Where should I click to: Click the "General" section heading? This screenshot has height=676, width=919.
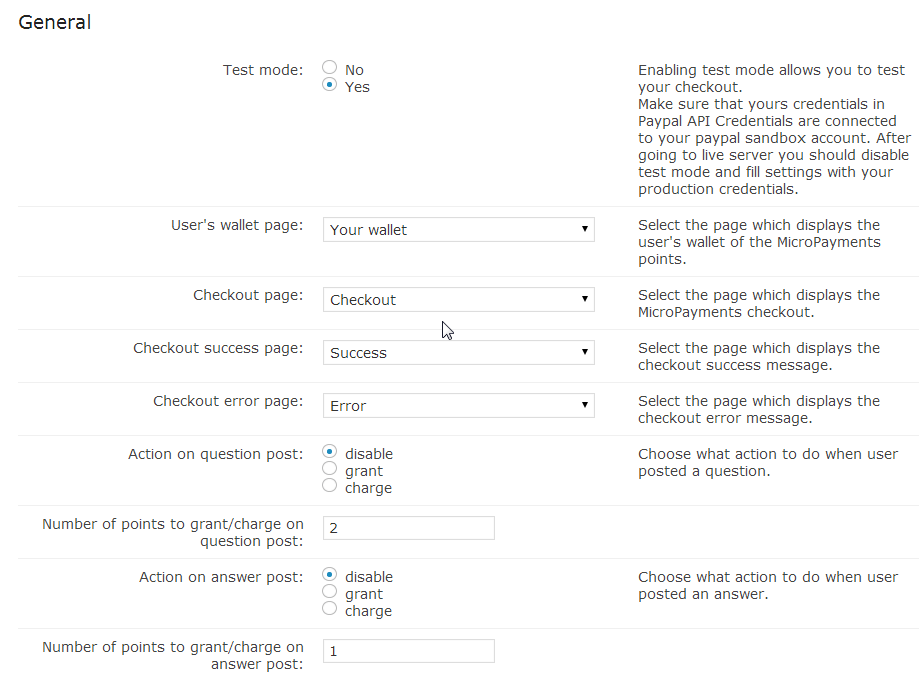click(x=55, y=22)
